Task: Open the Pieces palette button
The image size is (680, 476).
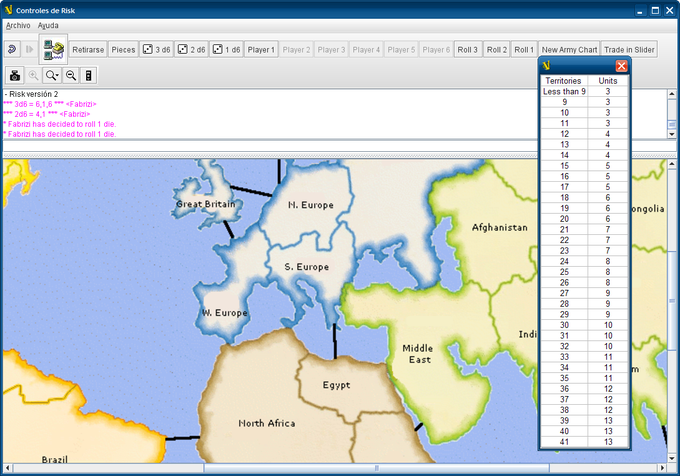Action: [x=123, y=49]
